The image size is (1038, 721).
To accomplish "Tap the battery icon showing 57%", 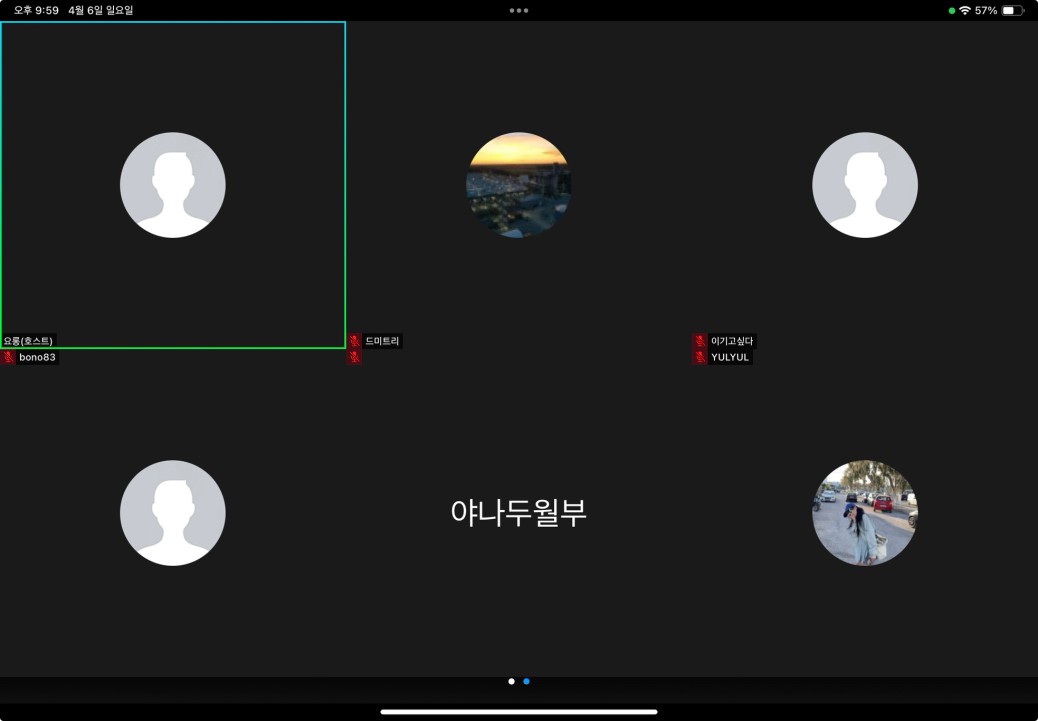I will [1012, 10].
